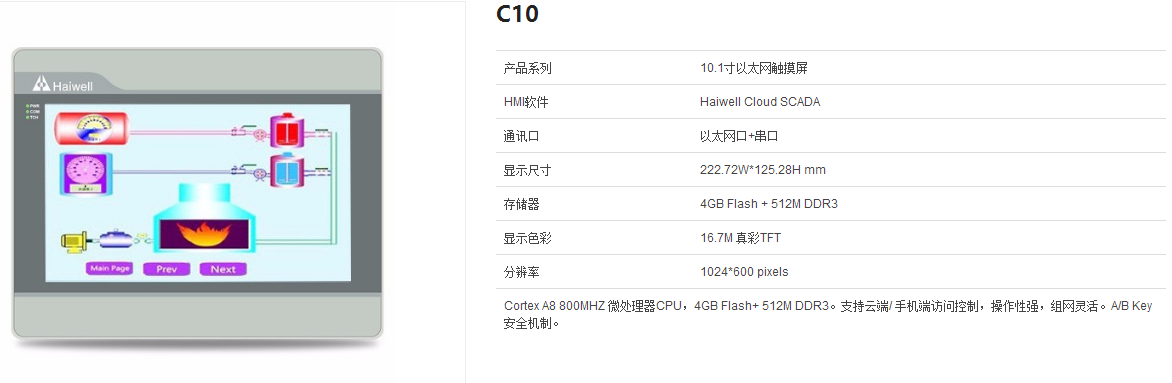Click the yellow motor icon
Screen dimensions: 1172x383
point(75,239)
